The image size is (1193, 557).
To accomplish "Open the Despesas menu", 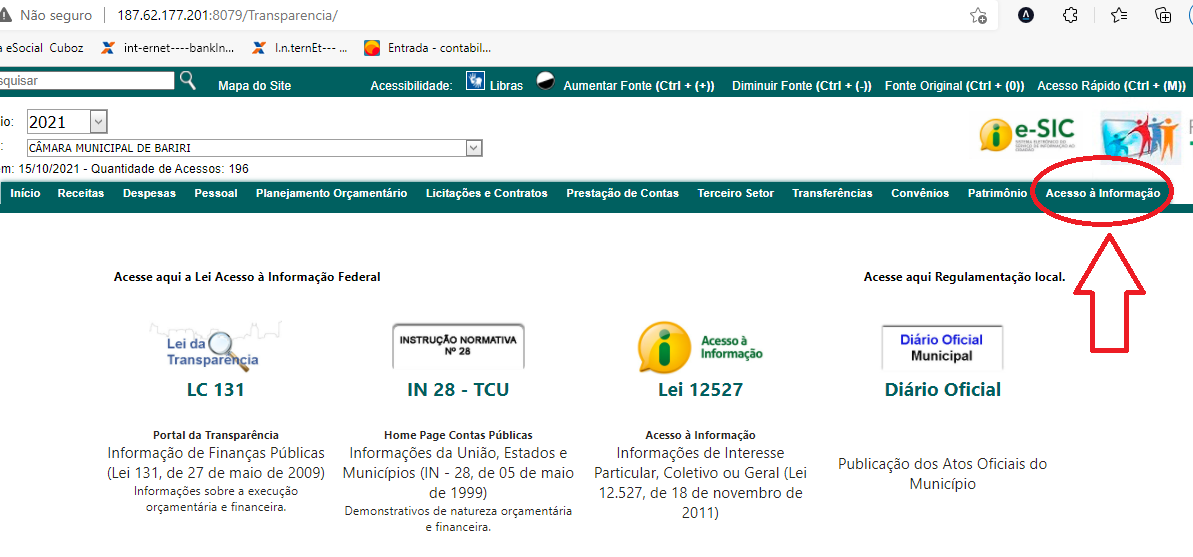I will pyautogui.click(x=149, y=193).
